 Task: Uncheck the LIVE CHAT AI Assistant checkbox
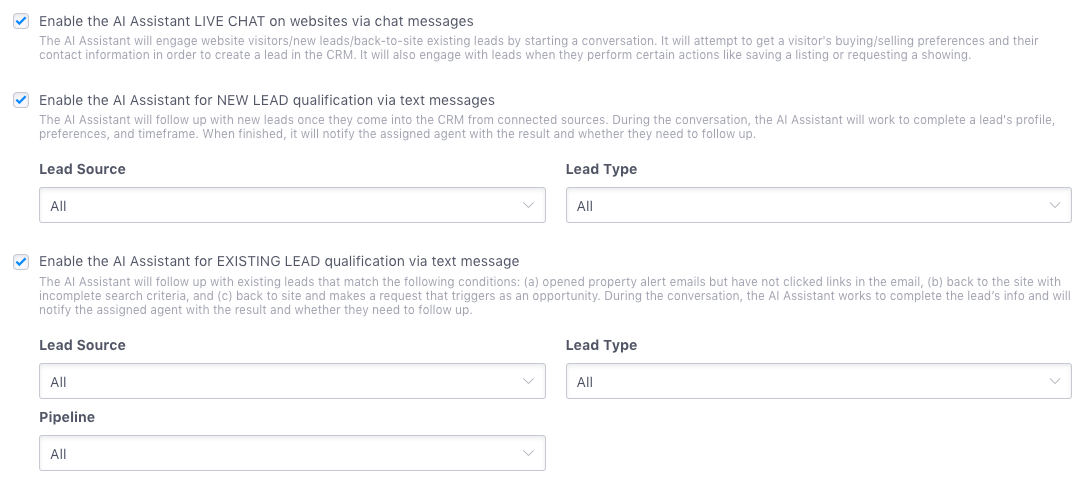[x=21, y=20]
